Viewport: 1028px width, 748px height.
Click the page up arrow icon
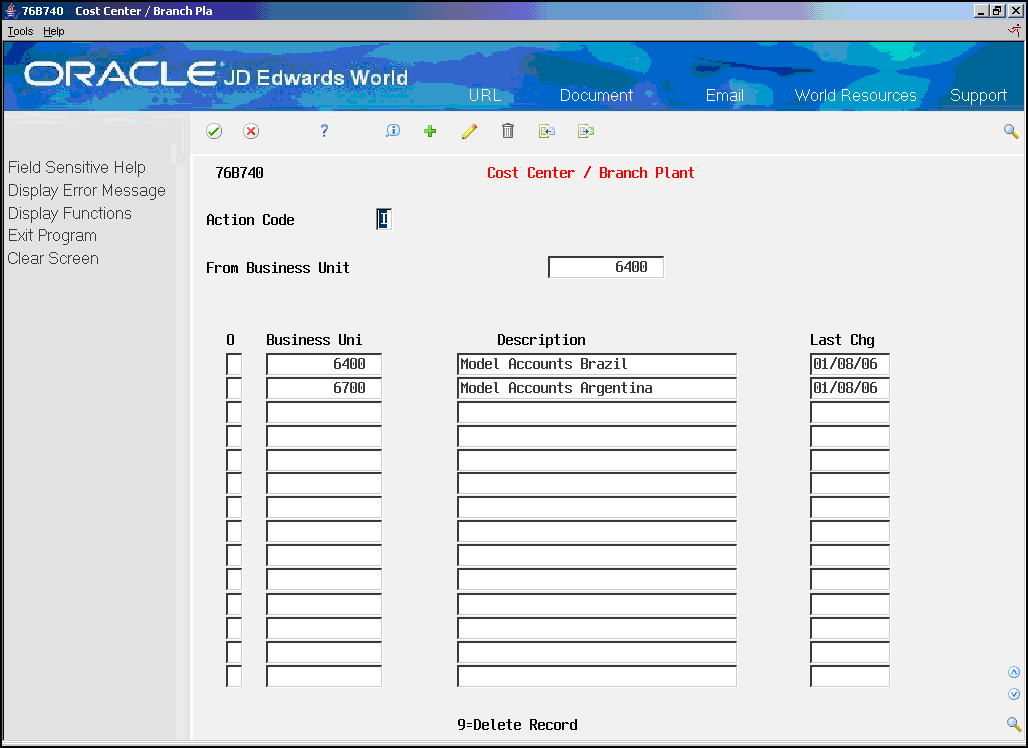click(1014, 672)
